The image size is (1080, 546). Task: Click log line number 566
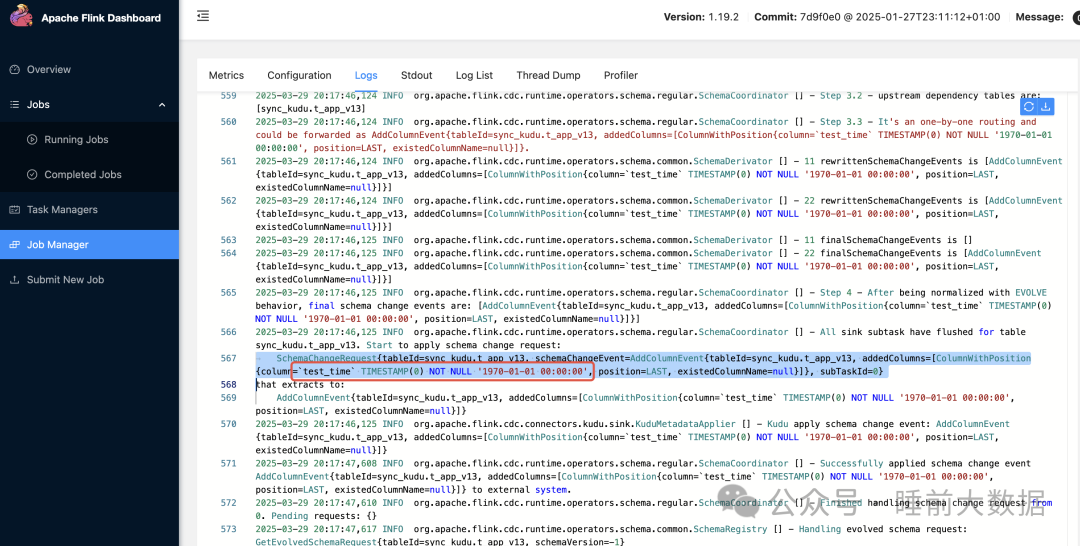228,332
